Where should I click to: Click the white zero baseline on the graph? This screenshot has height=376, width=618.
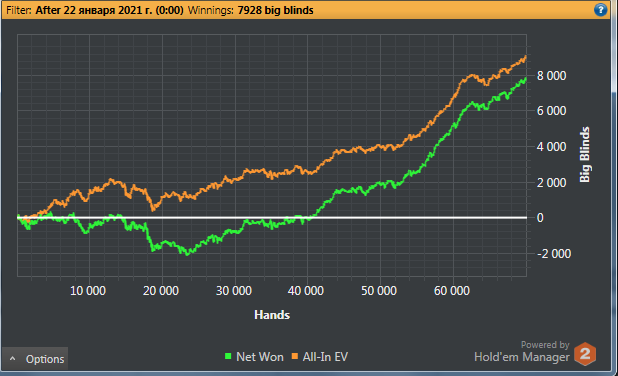click(x=272, y=218)
